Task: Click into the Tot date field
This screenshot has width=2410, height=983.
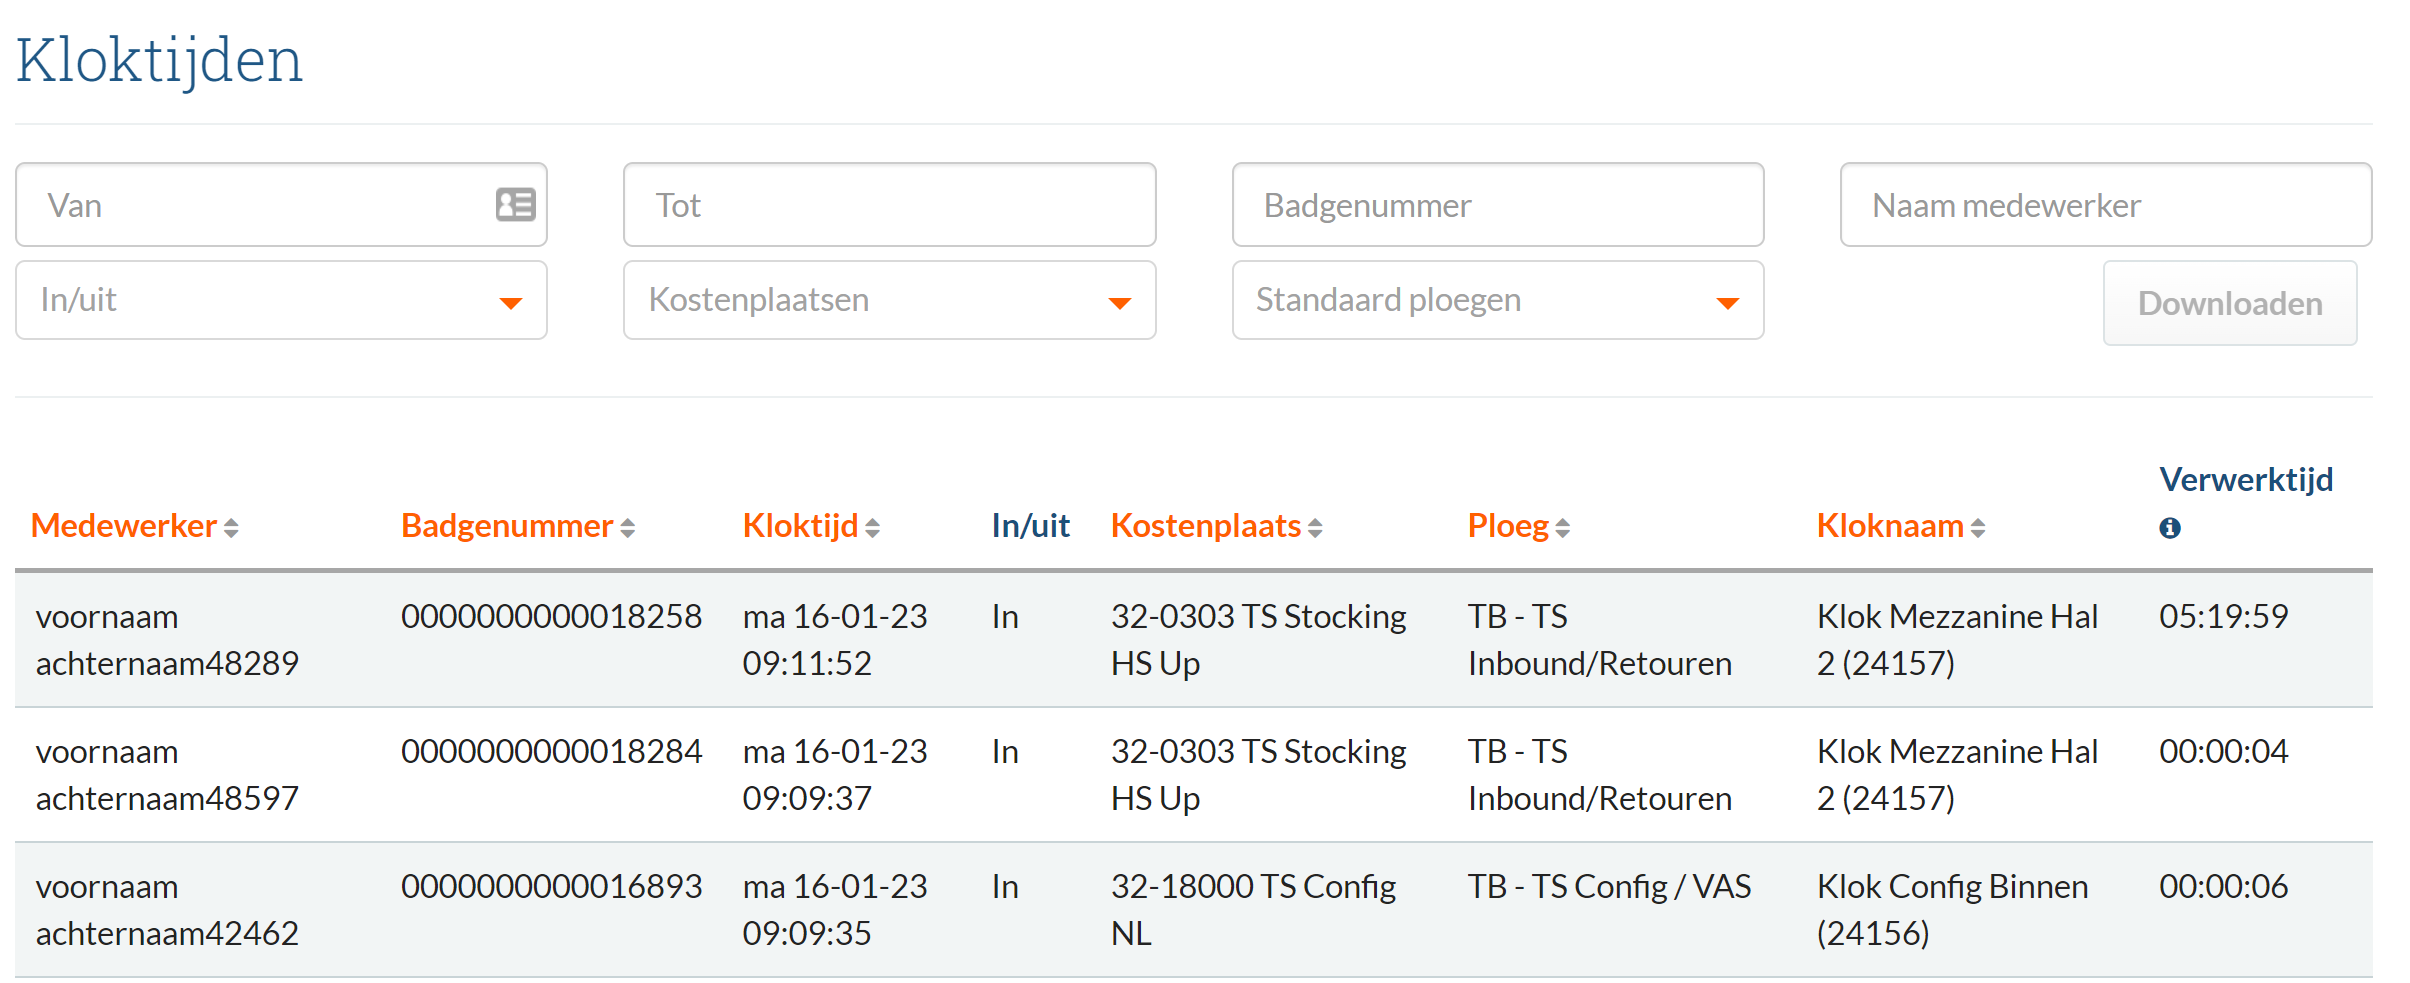Action: click(x=889, y=205)
